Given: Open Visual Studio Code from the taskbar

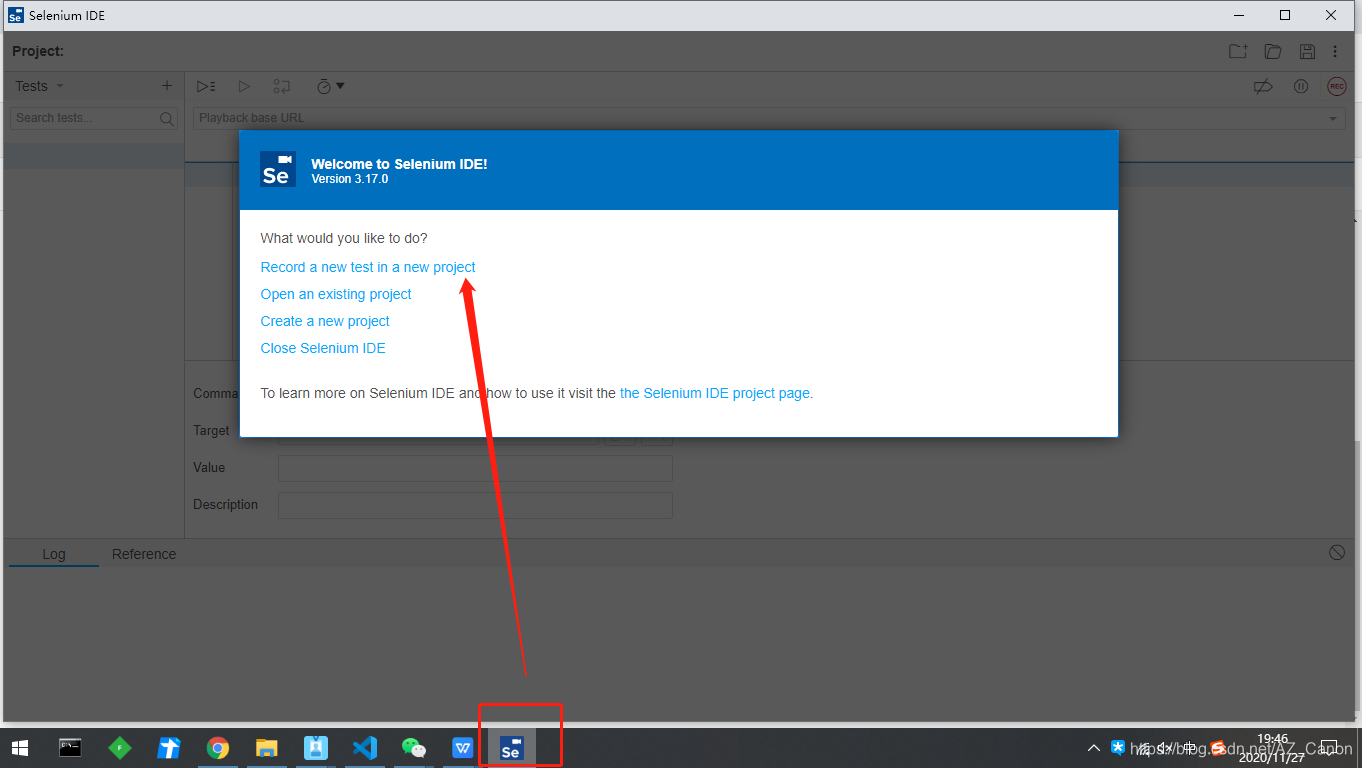Looking at the screenshot, I should tap(365, 748).
